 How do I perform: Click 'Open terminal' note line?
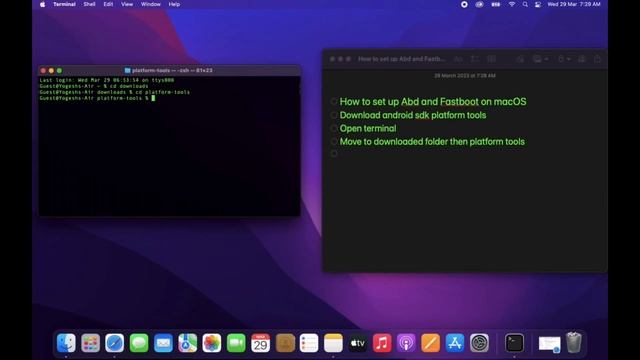pyautogui.click(x=368, y=129)
